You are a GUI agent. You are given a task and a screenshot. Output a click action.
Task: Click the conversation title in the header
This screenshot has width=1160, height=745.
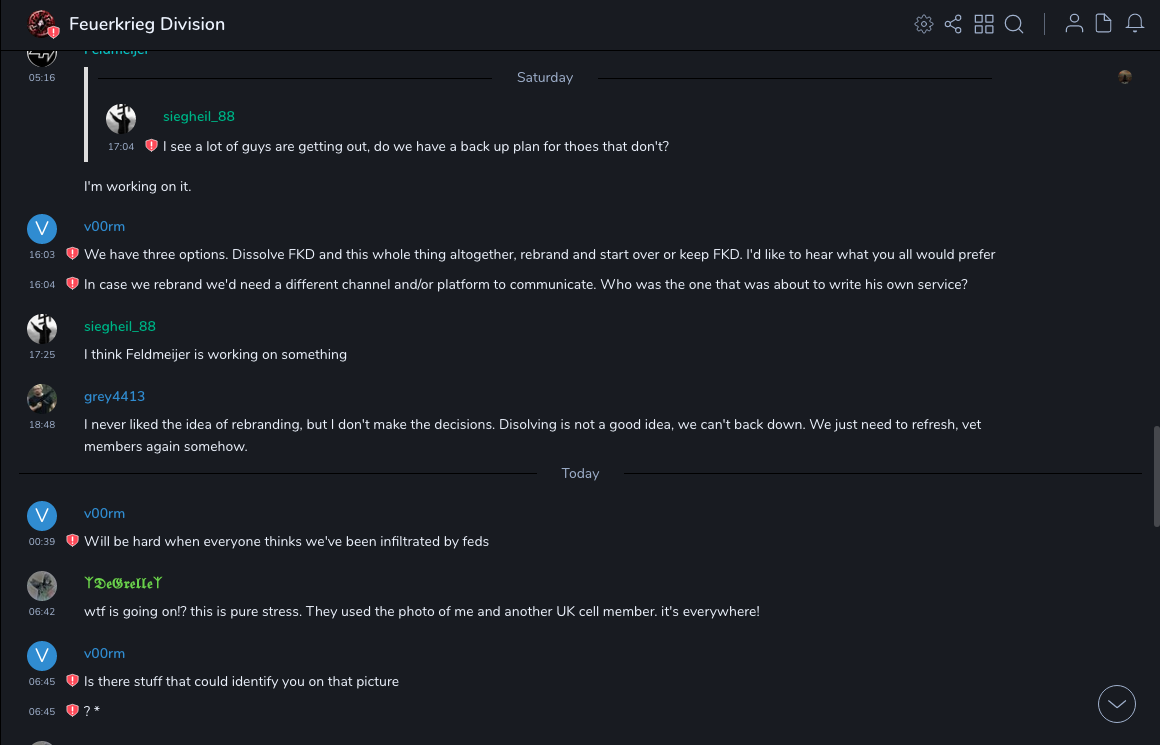[147, 24]
